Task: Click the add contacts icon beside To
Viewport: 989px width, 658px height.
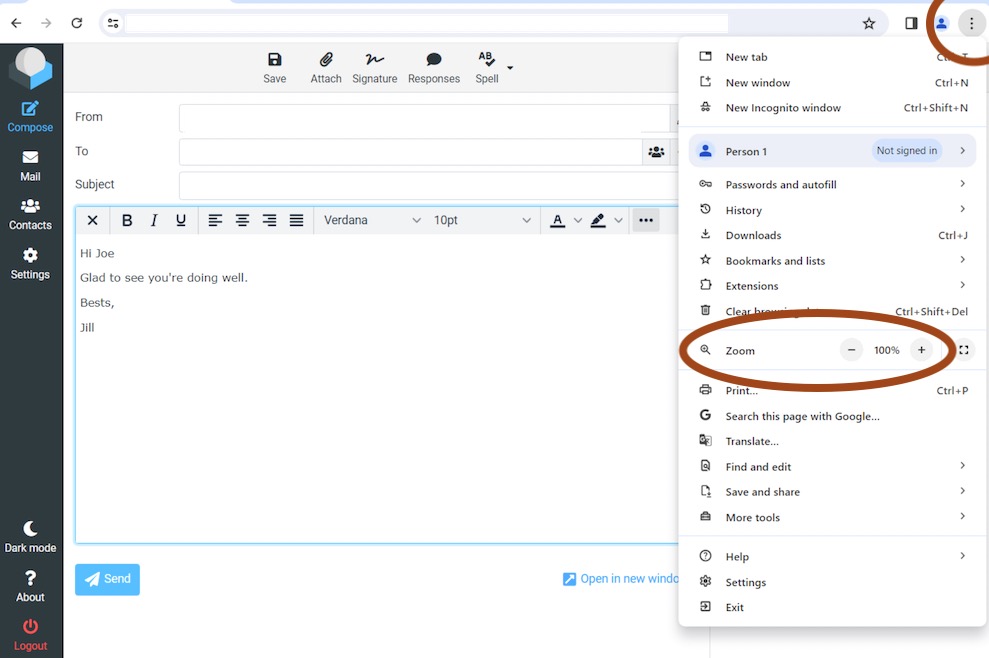Action: click(656, 152)
